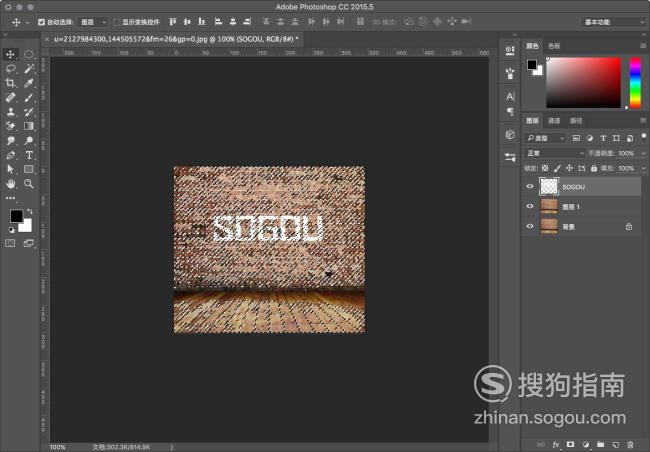Select the Smudge tool
This screenshot has height=452, width=650.
click(10, 141)
